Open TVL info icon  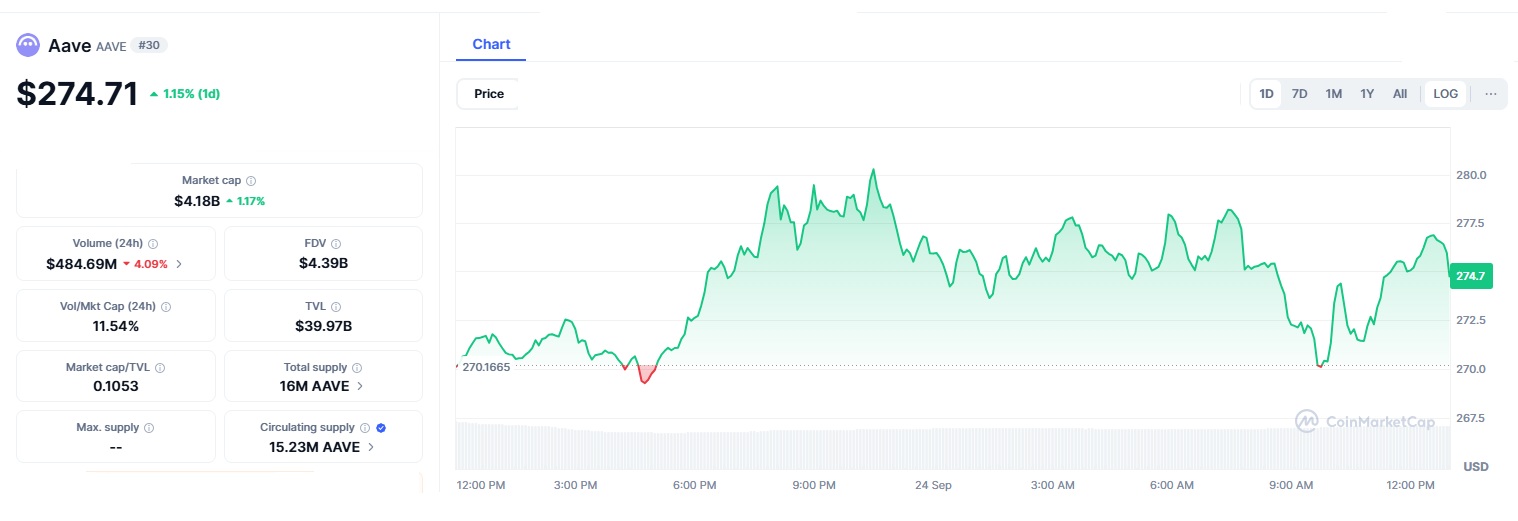(x=336, y=307)
